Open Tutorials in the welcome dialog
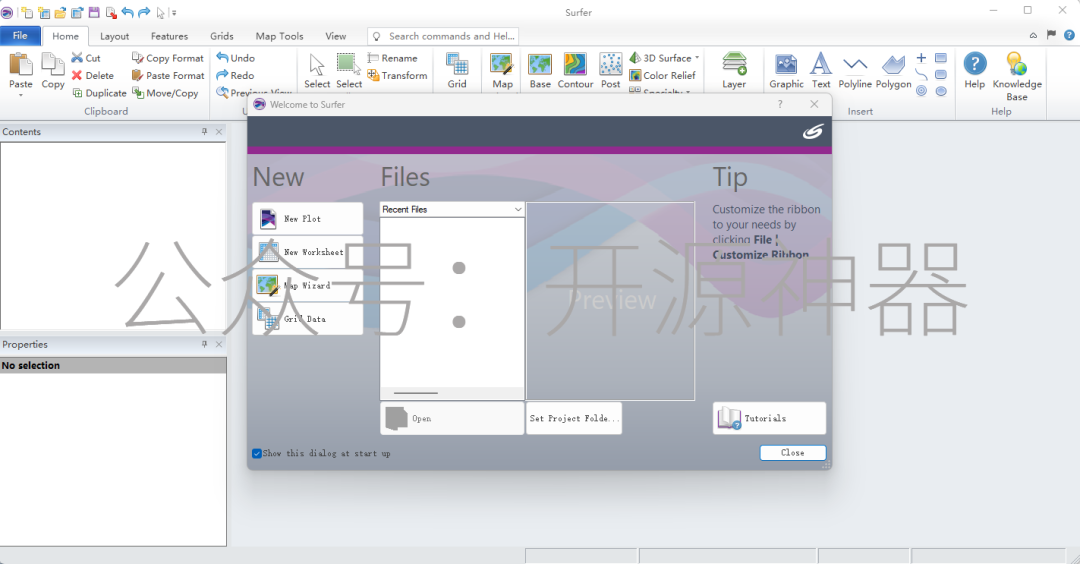The image size is (1080, 564). (x=769, y=418)
